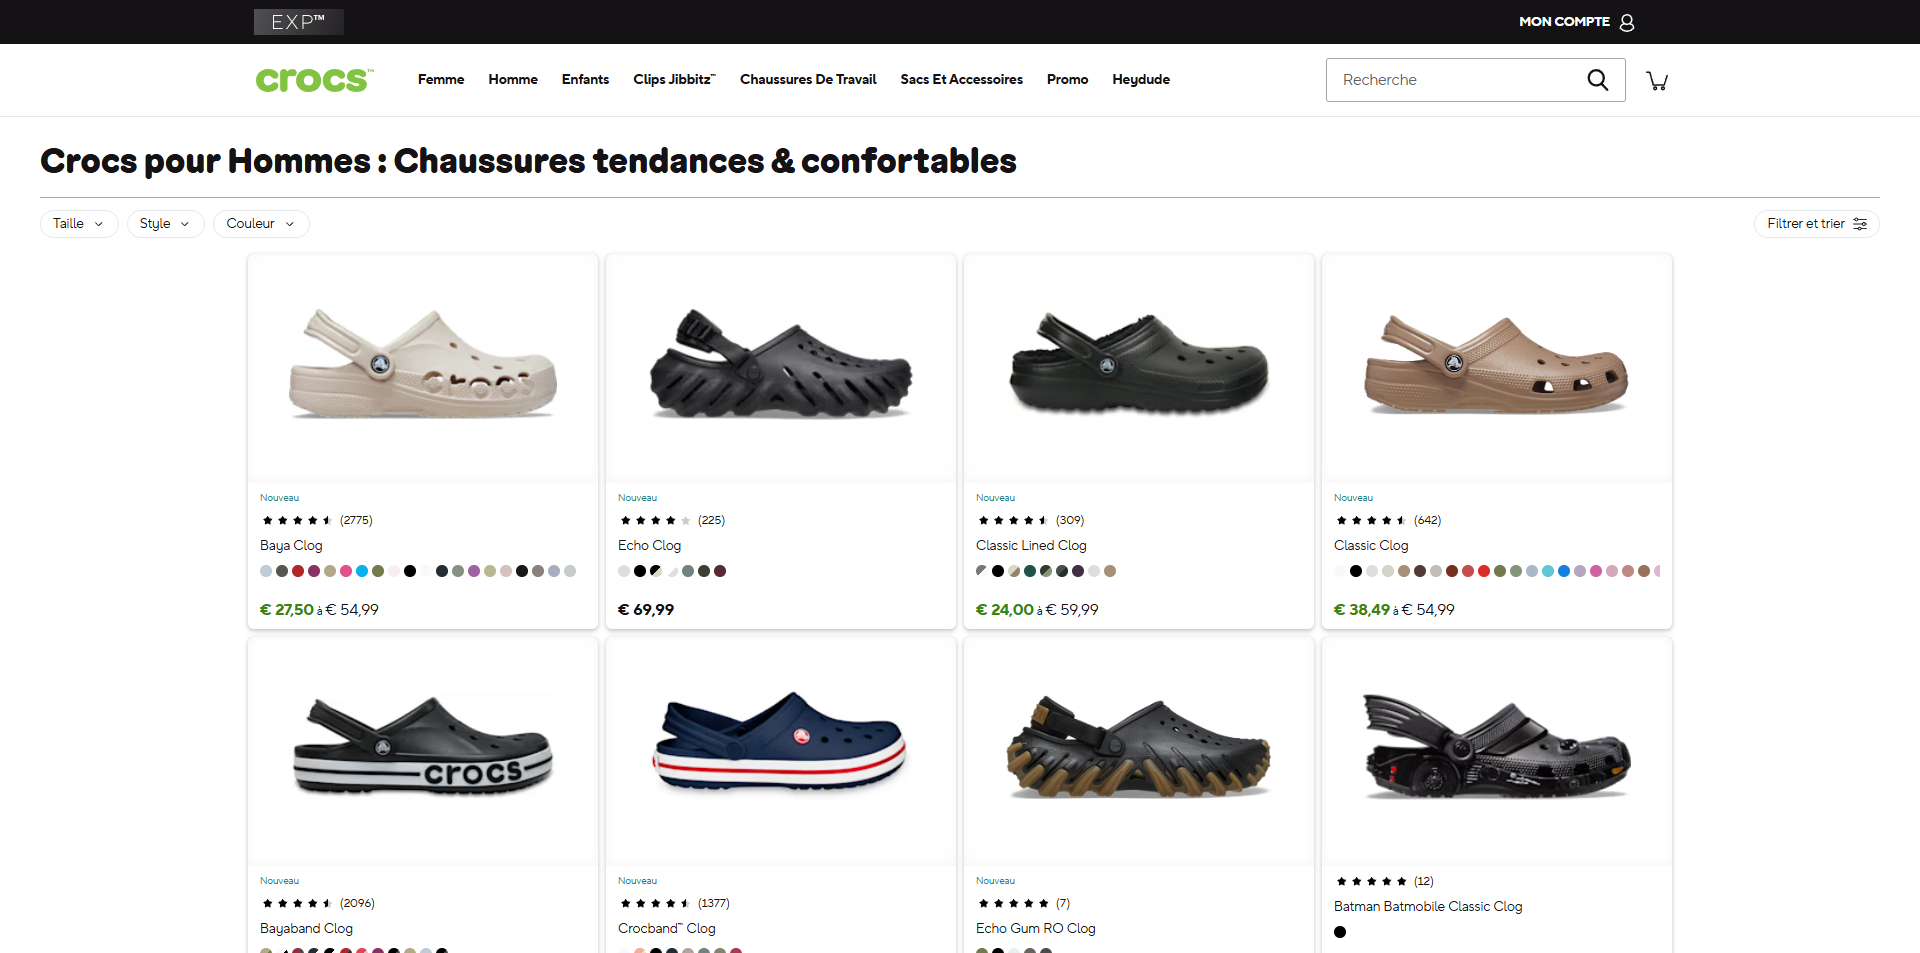Click Crocband Clog star rating
This screenshot has height=953, width=1920.
tap(655, 903)
